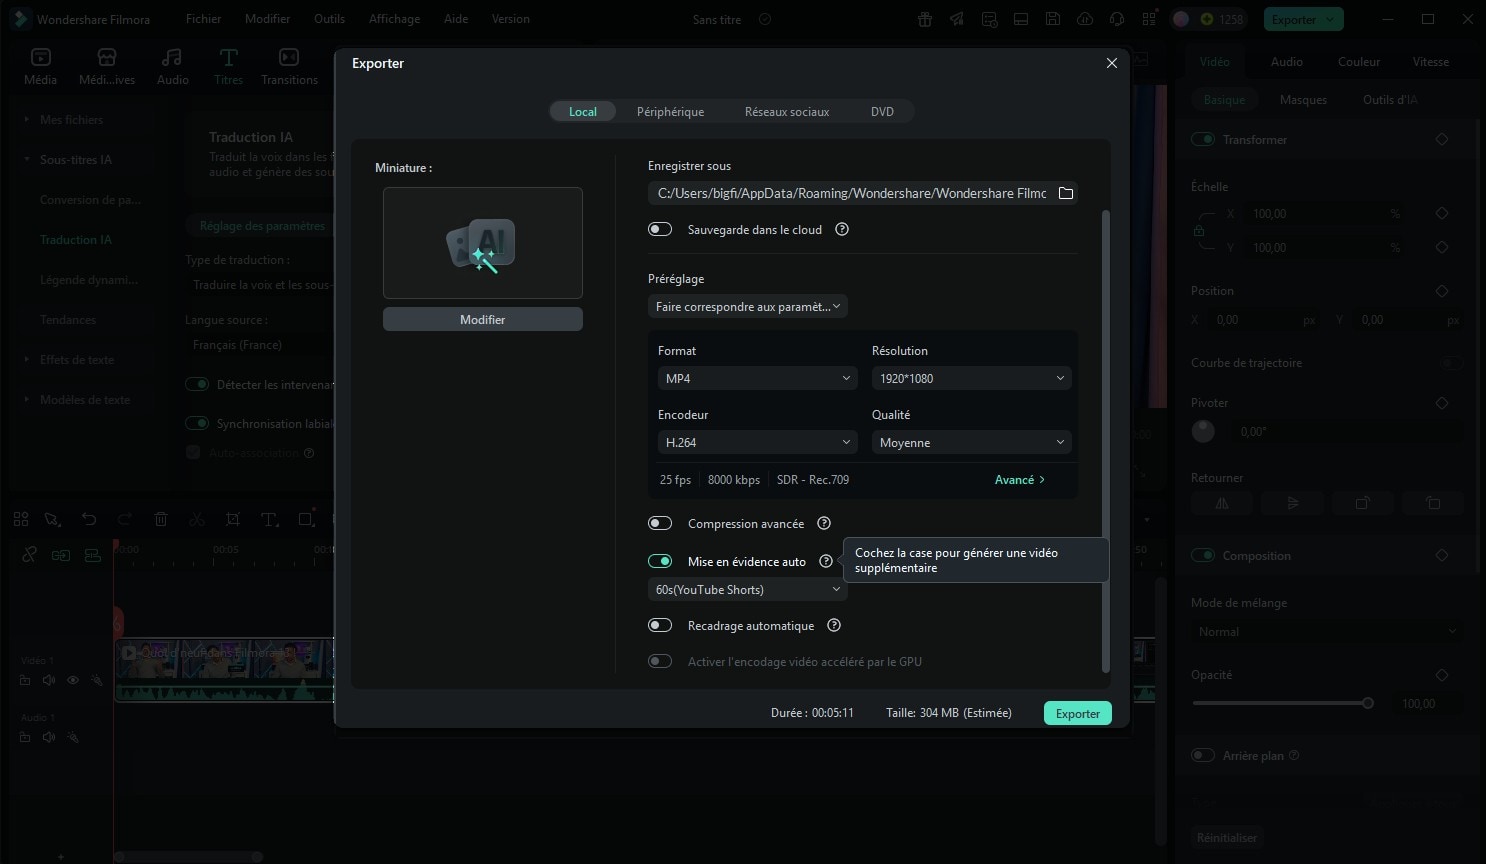This screenshot has width=1486, height=864.
Task: Open help for Compression avancée
Action: click(x=824, y=523)
